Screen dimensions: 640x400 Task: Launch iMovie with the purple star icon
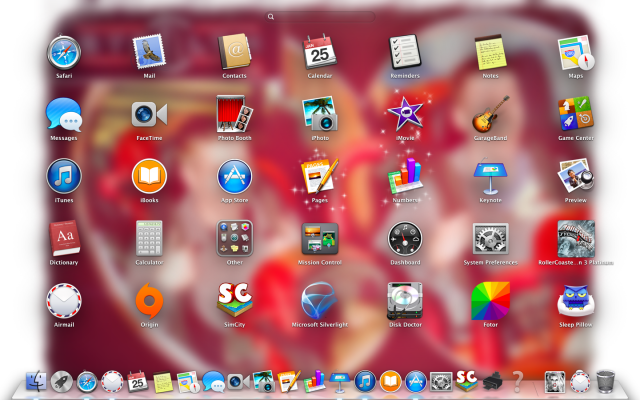(x=405, y=114)
